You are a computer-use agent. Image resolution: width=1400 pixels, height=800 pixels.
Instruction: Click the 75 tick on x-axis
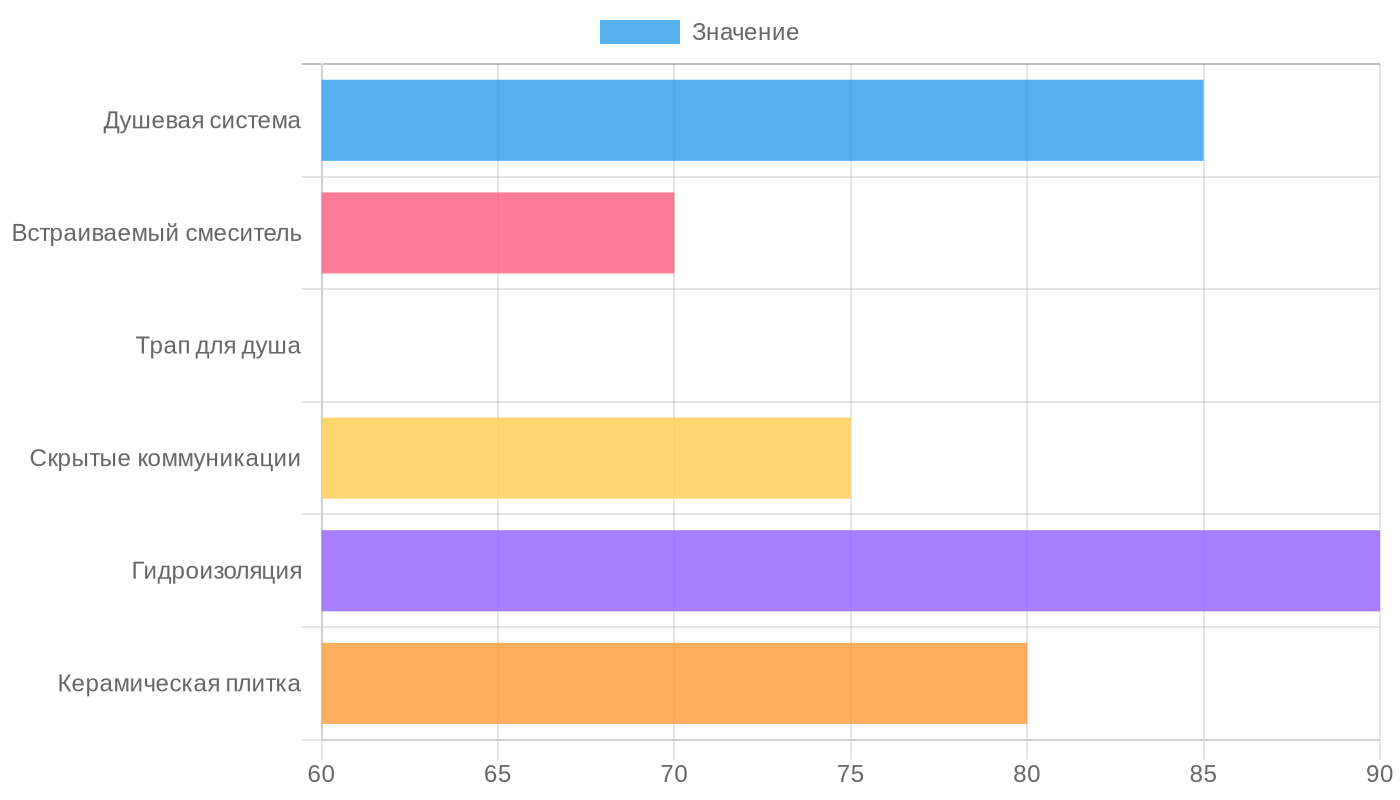(851, 774)
